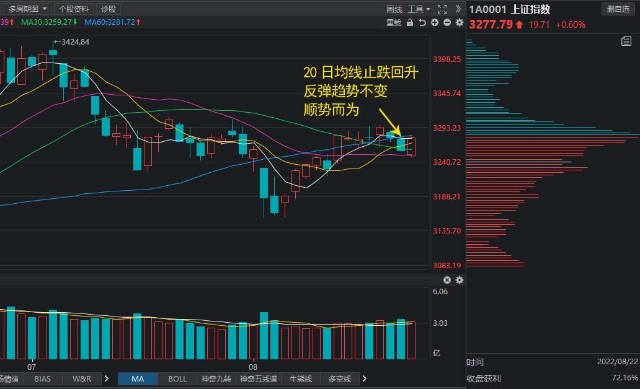The width and height of the screenshot is (640, 389).
Task: Click the 3240.72 price axis label
Action: [447, 162]
